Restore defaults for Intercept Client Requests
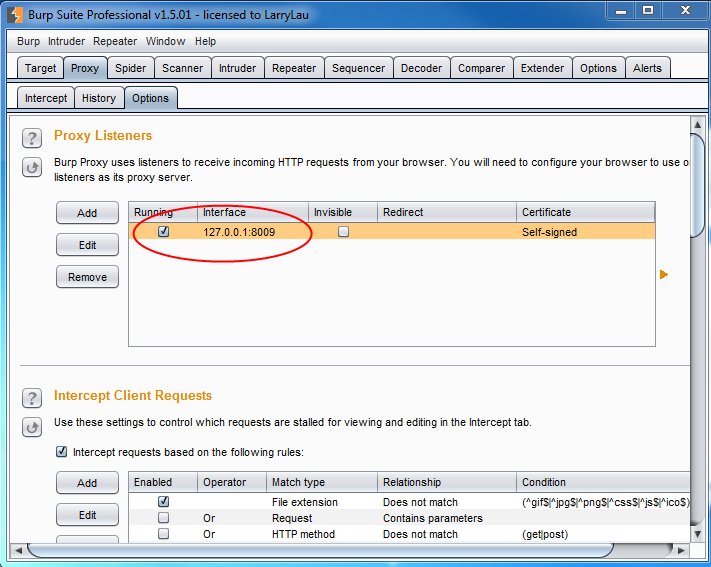This screenshot has width=711, height=567. click(32, 427)
